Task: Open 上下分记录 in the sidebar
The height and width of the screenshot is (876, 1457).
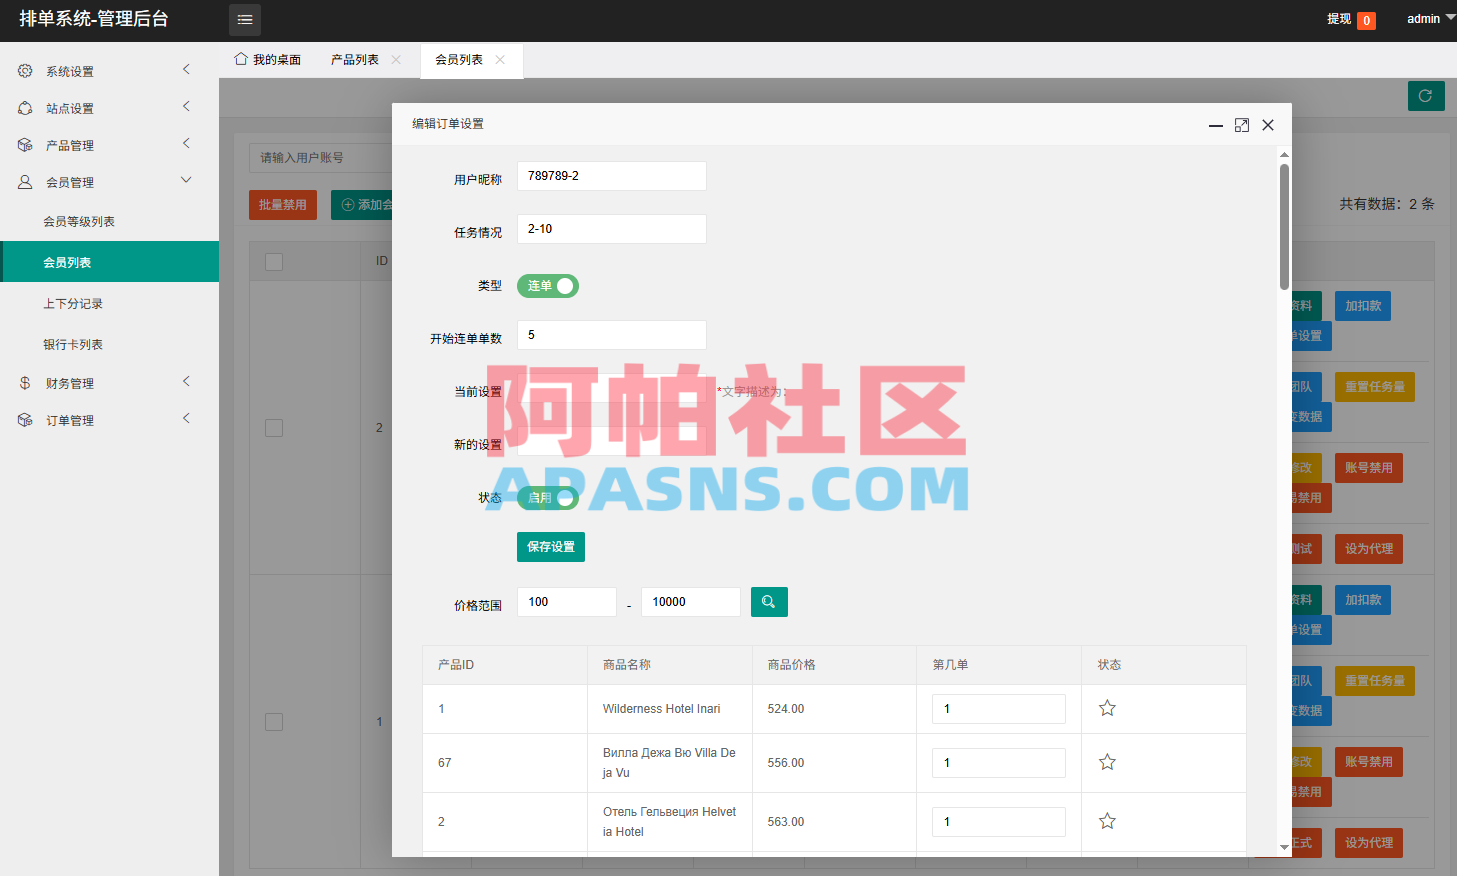Action: pos(110,303)
